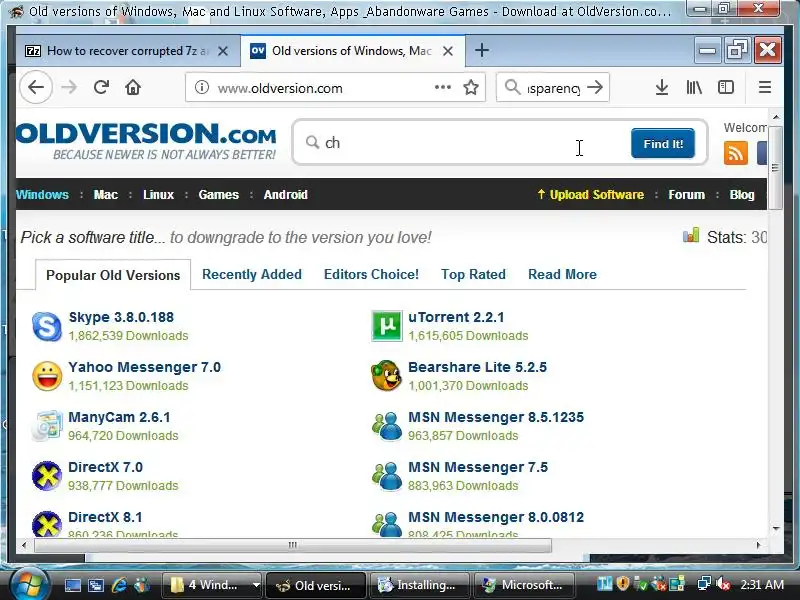This screenshot has width=800, height=600.
Task: Go back using the browser back arrow
Action: tap(36, 87)
